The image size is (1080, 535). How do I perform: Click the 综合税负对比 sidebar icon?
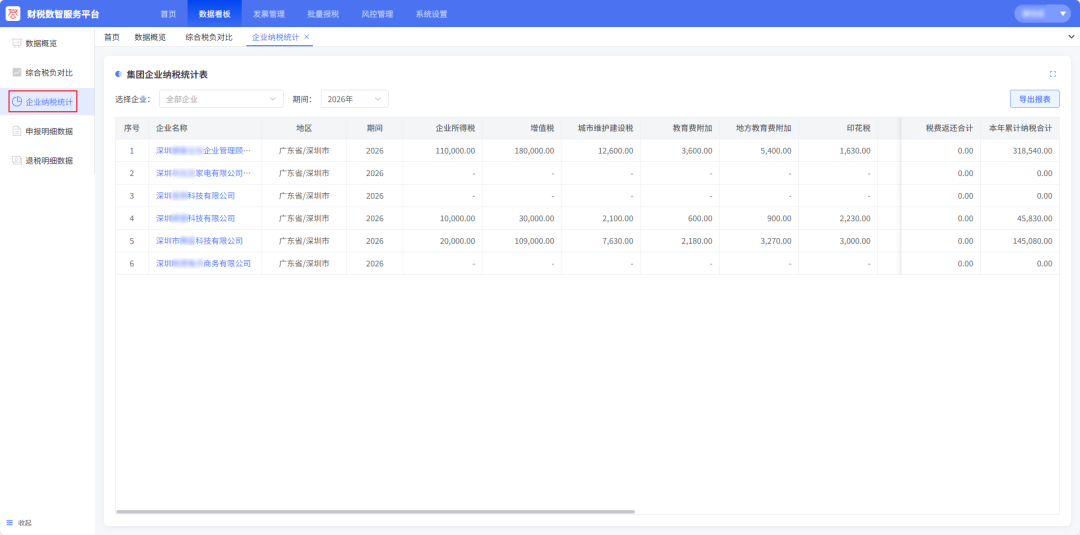[17, 72]
